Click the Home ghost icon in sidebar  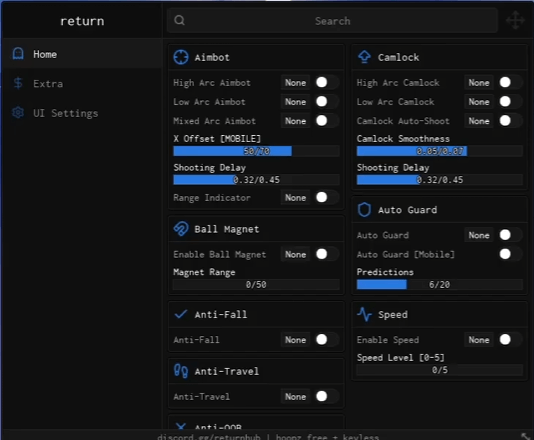(18, 54)
